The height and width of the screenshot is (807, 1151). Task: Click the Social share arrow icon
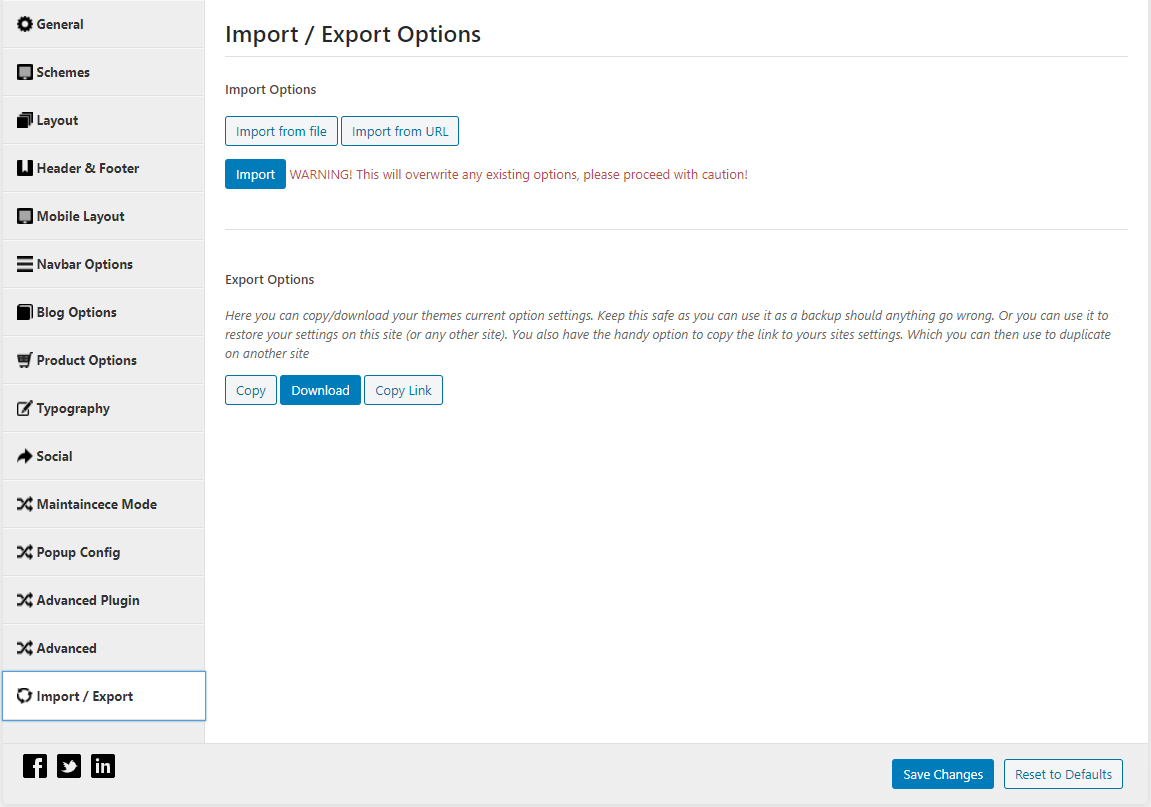(x=25, y=456)
